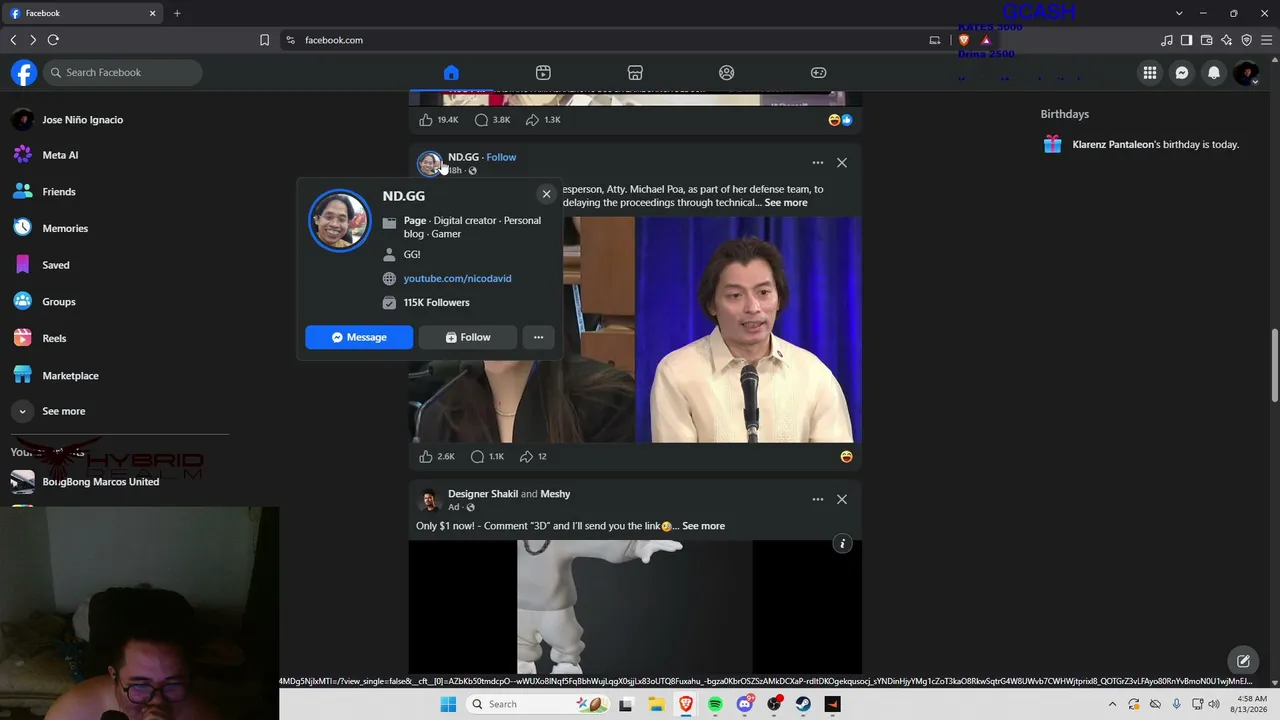Open the Gaming tab icon
1280x720 pixels.
[818, 72]
